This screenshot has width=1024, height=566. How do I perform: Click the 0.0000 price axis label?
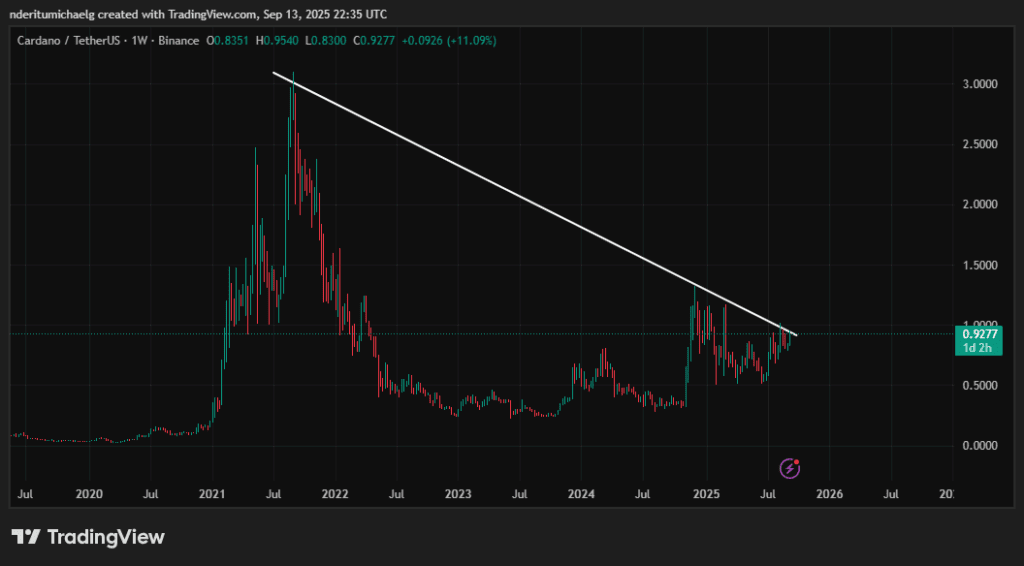[x=980, y=445]
